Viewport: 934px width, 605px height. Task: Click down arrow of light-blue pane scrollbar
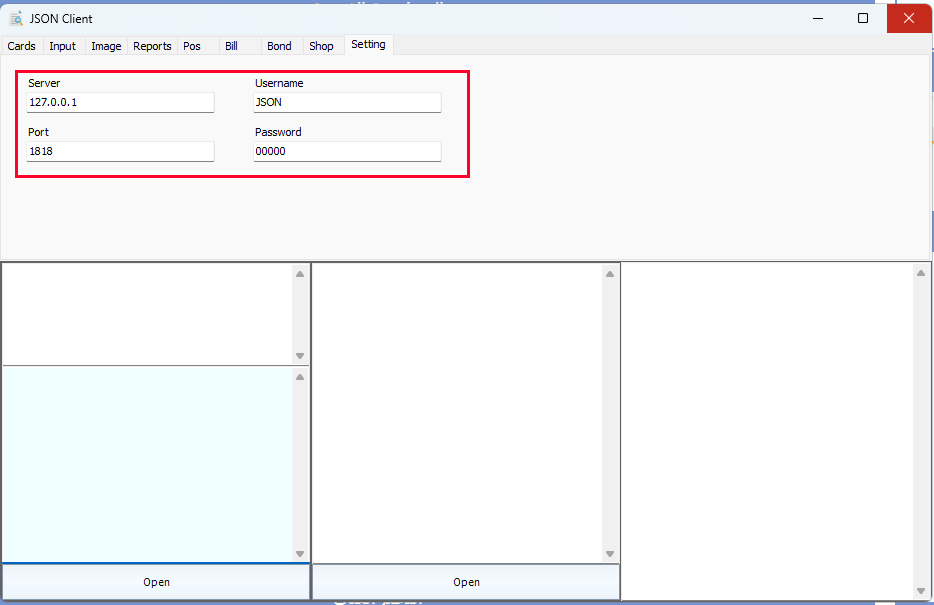[300, 554]
